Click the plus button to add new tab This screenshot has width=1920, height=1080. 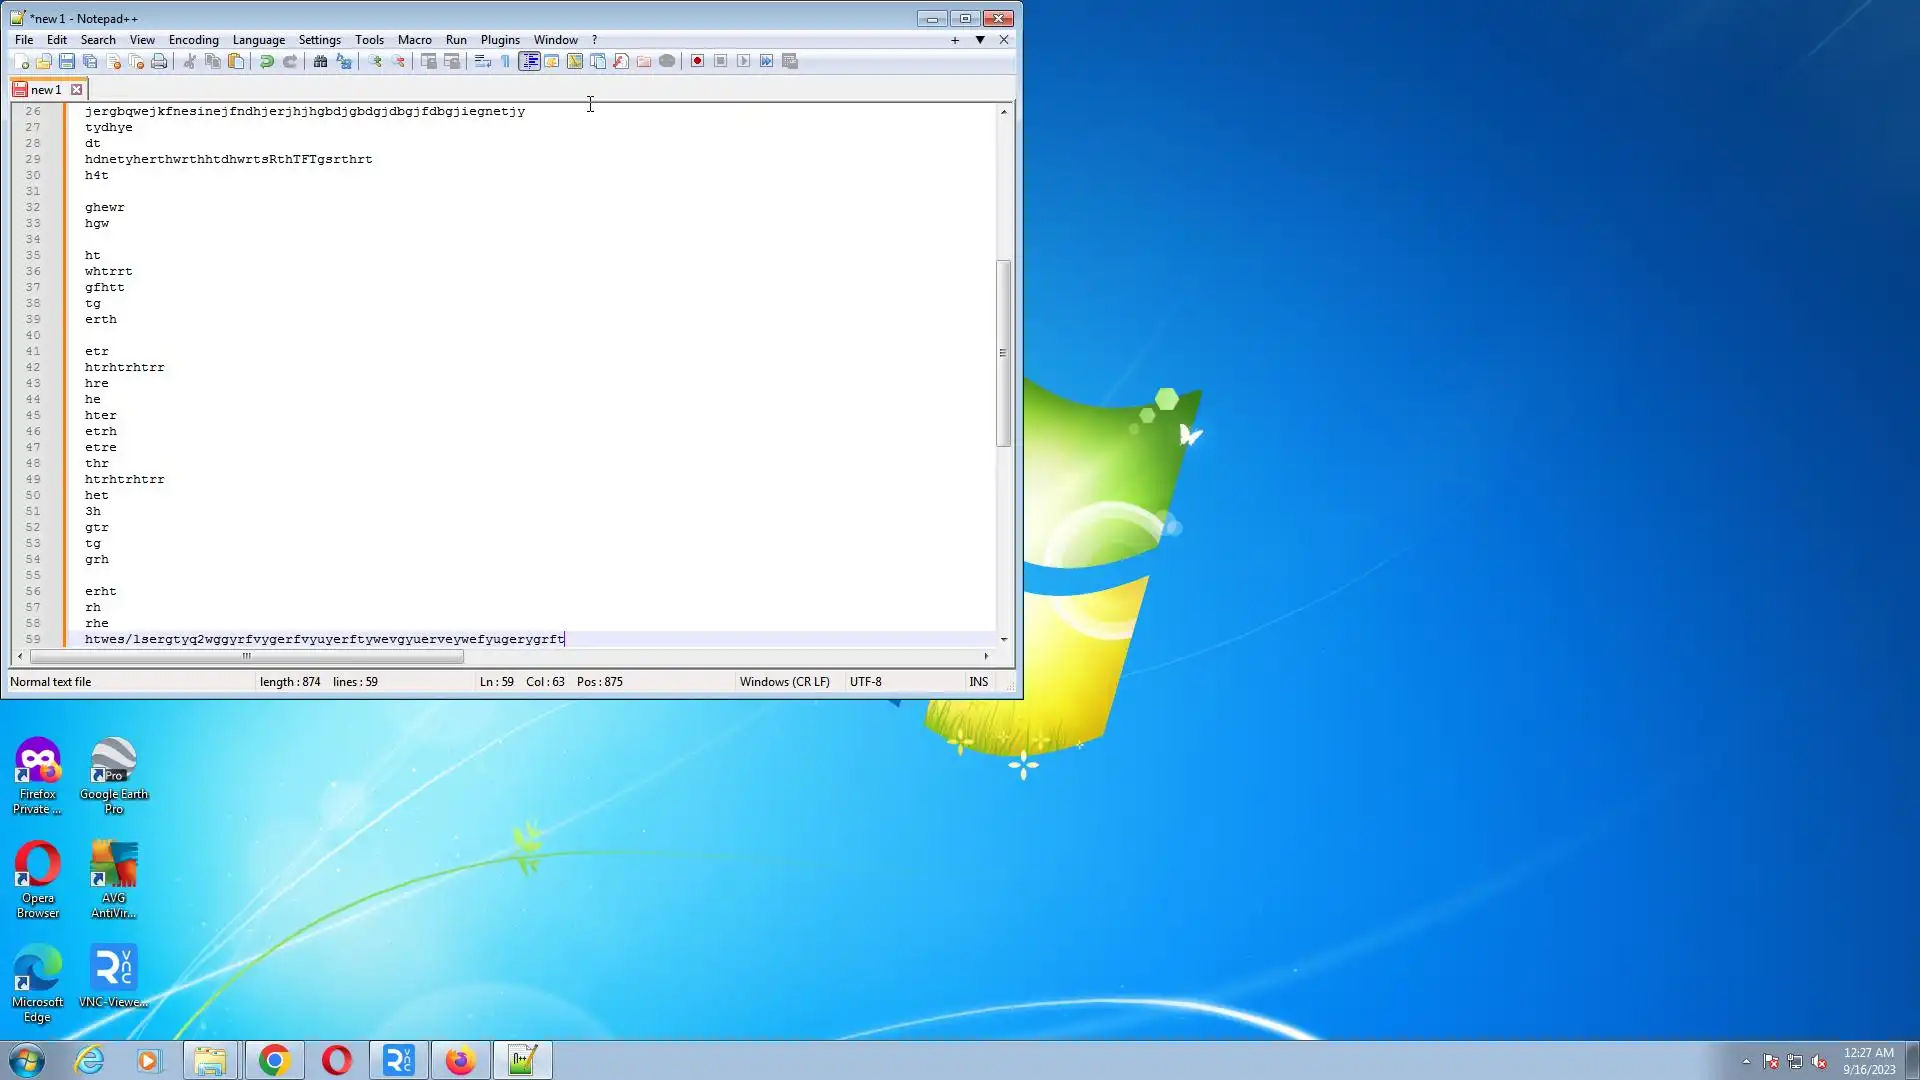(955, 40)
